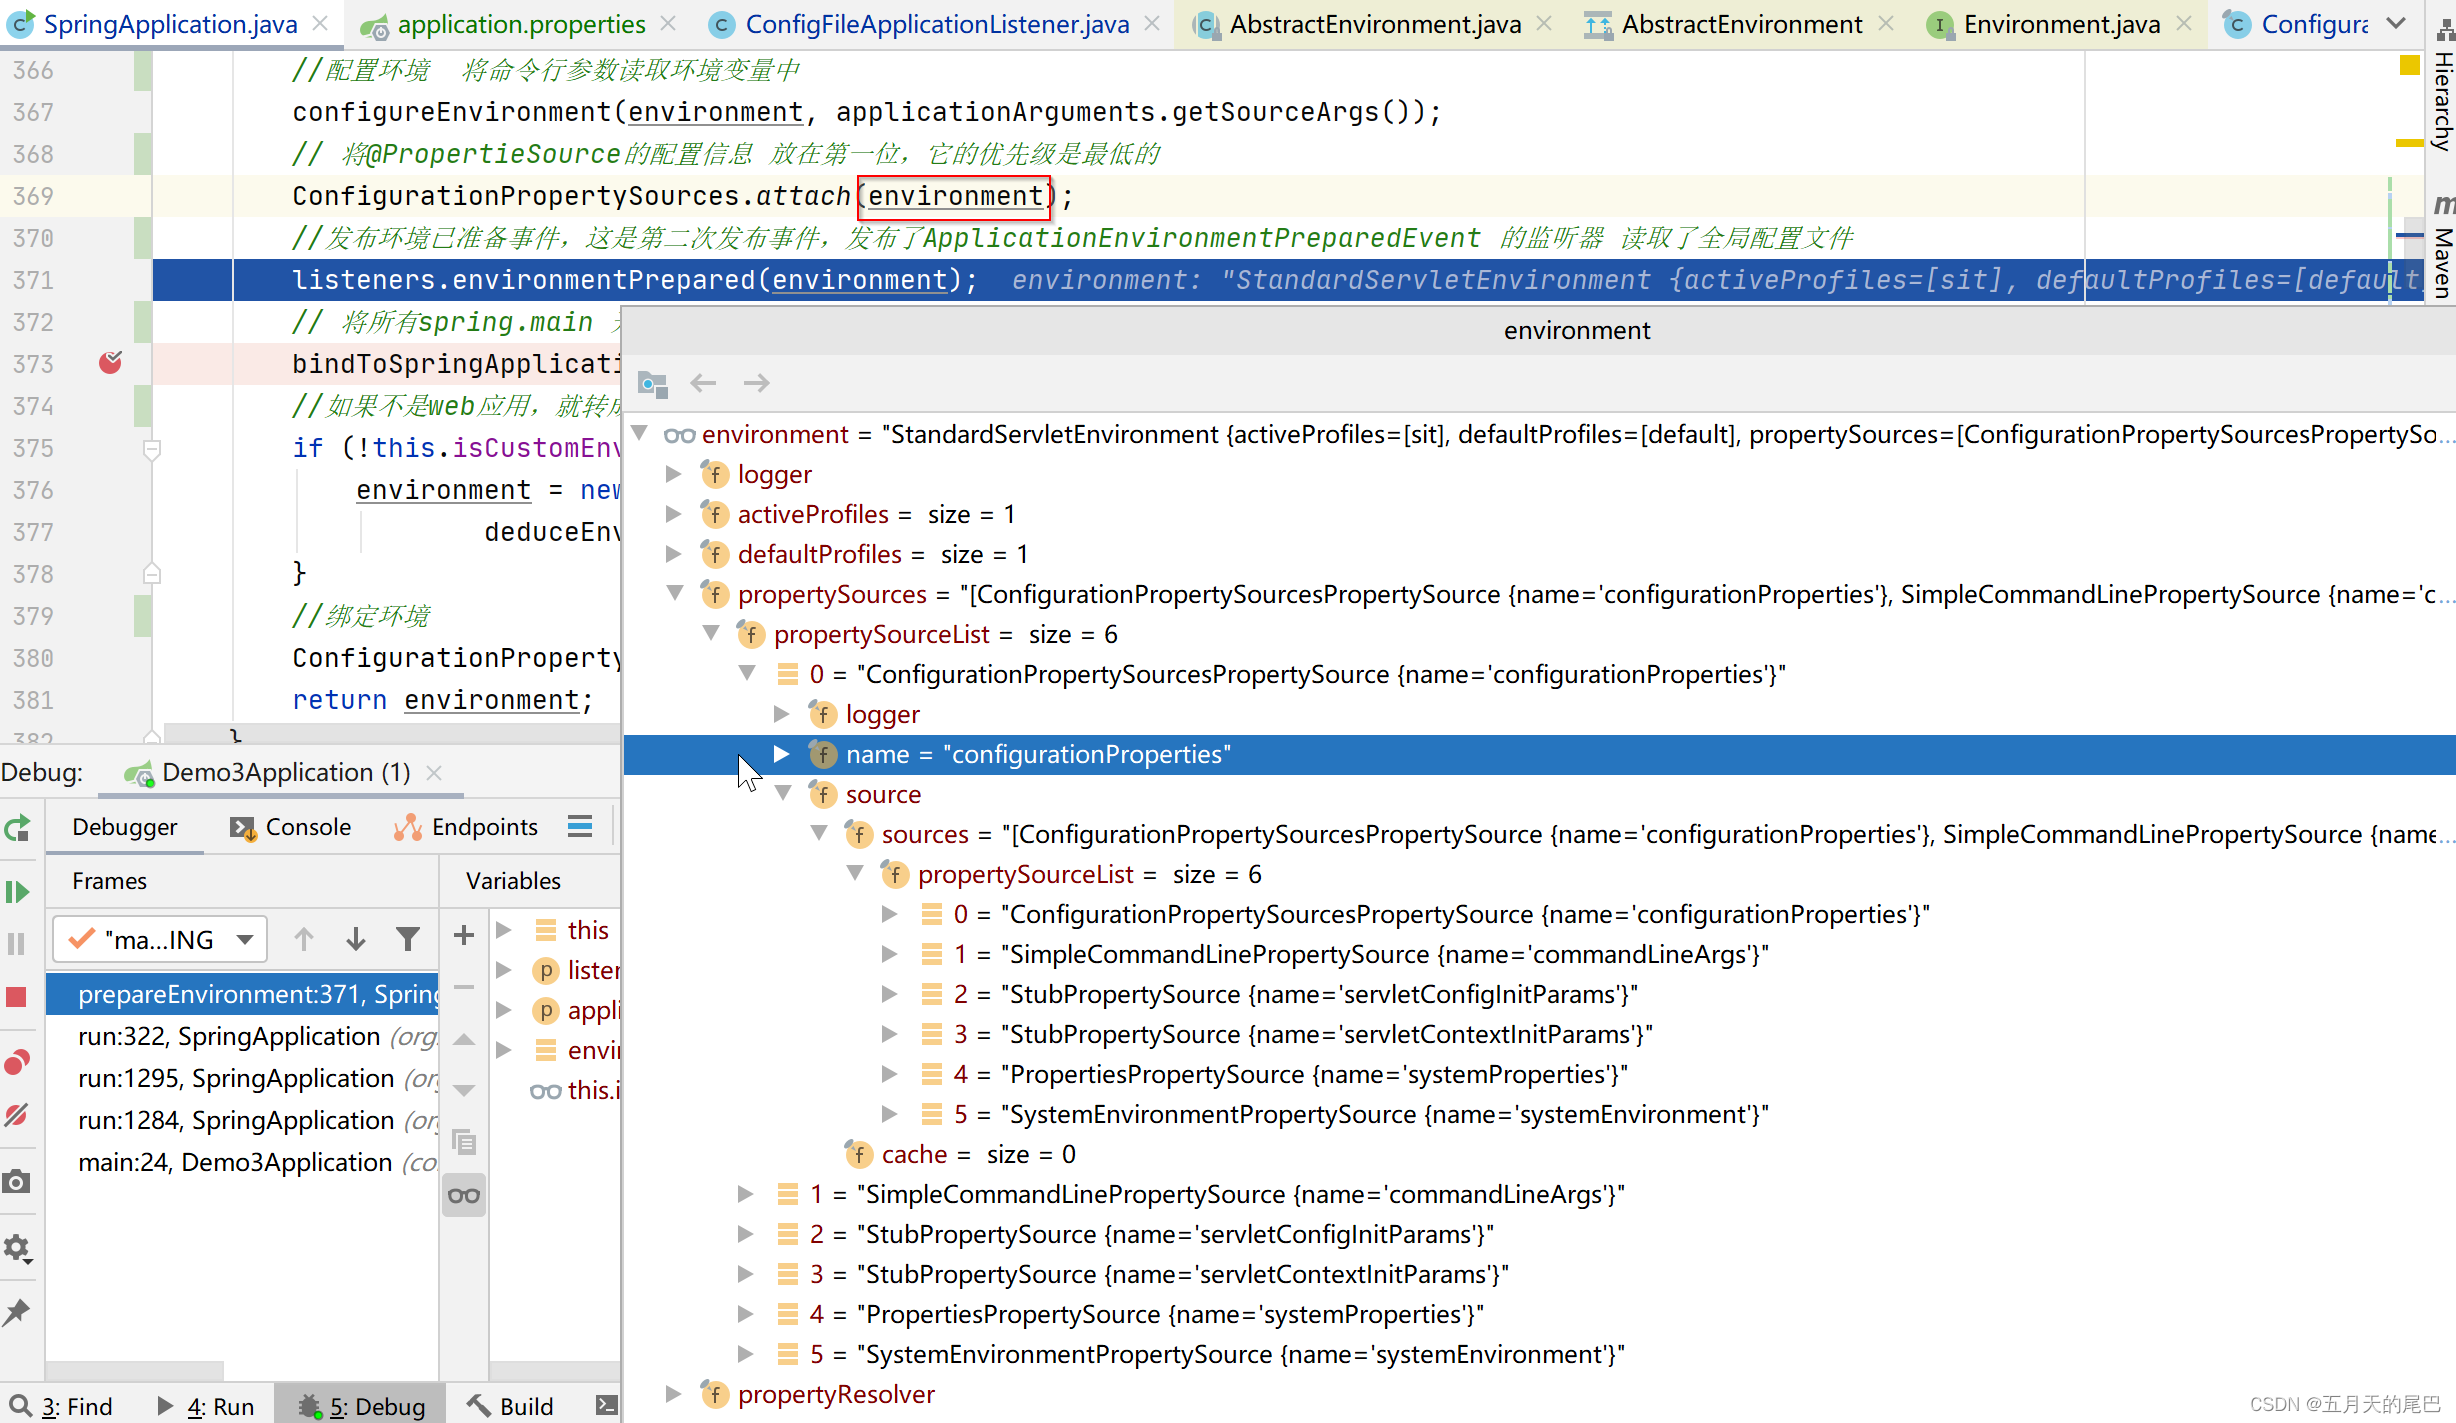This screenshot has width=2456, height=1423.
Task: Open View Breakpoints icon
Action: (17, 1062)
